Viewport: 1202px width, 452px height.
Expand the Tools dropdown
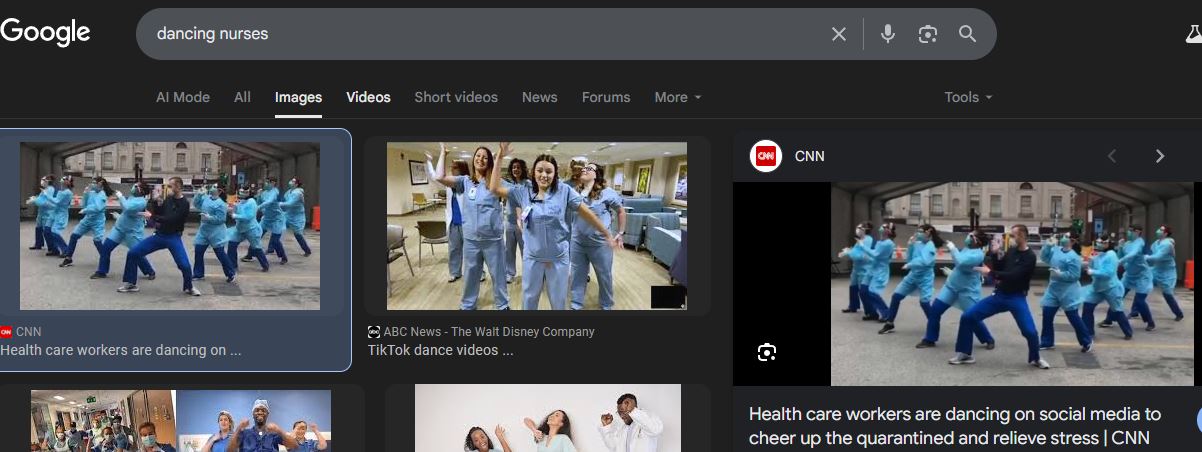(x=968, y=97)
